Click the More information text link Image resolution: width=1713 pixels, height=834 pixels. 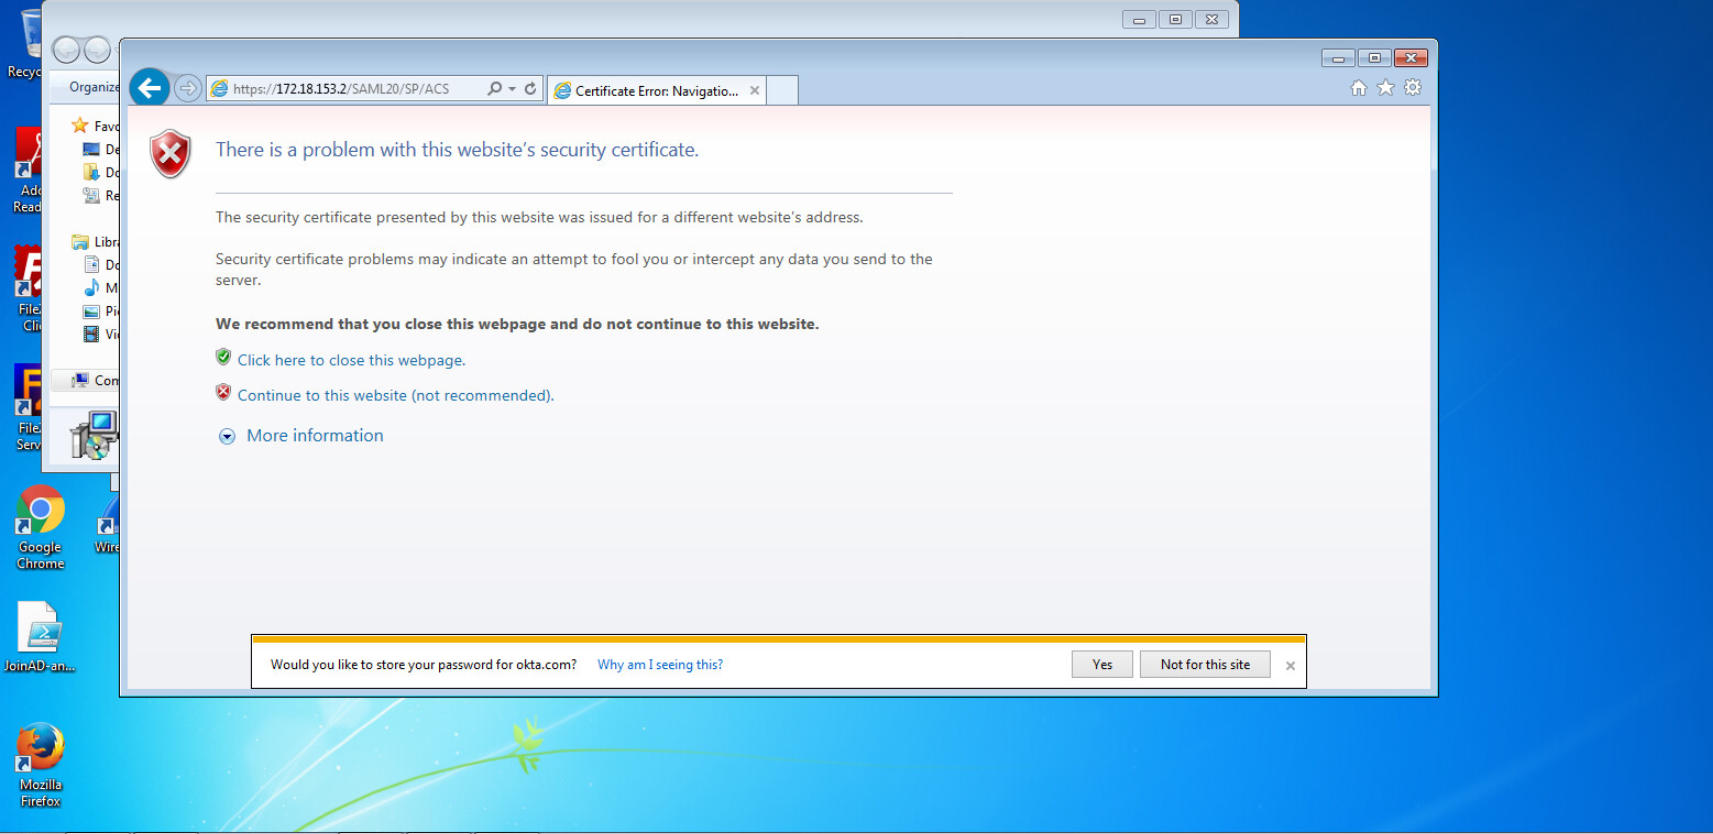pos(315,435)
